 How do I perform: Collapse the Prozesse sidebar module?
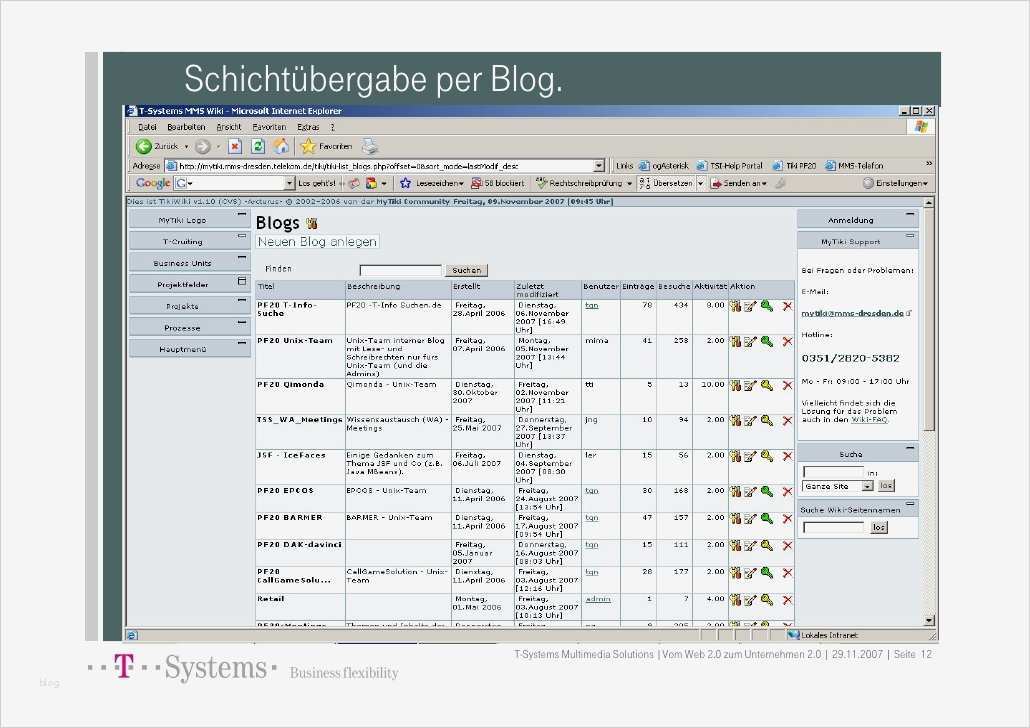coord(242,322)
